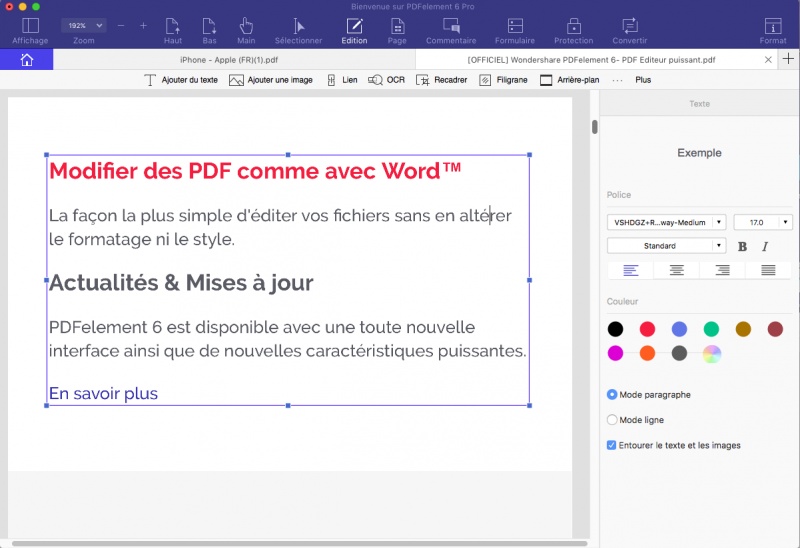Choose the golden brown color swatch
This screenshot has width=800, height=548.
point(743,329)
